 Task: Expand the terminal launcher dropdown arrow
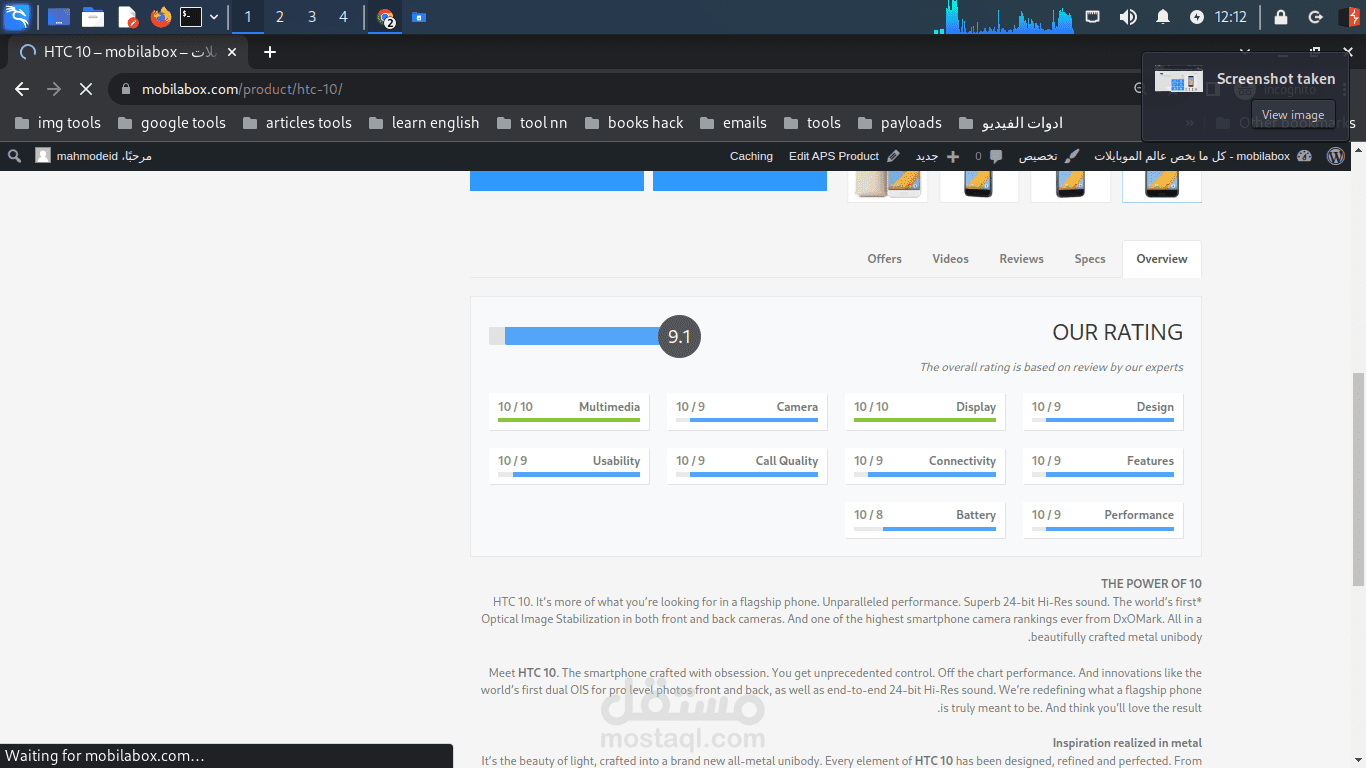click(x=214, y=17)
